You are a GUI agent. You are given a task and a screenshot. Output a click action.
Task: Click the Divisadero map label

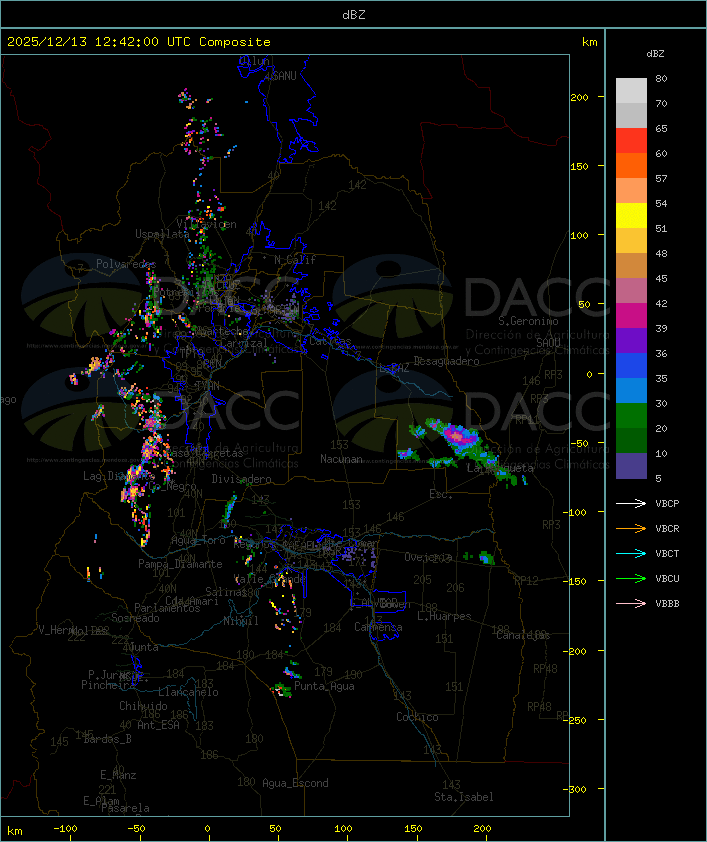tap(241, 479)
